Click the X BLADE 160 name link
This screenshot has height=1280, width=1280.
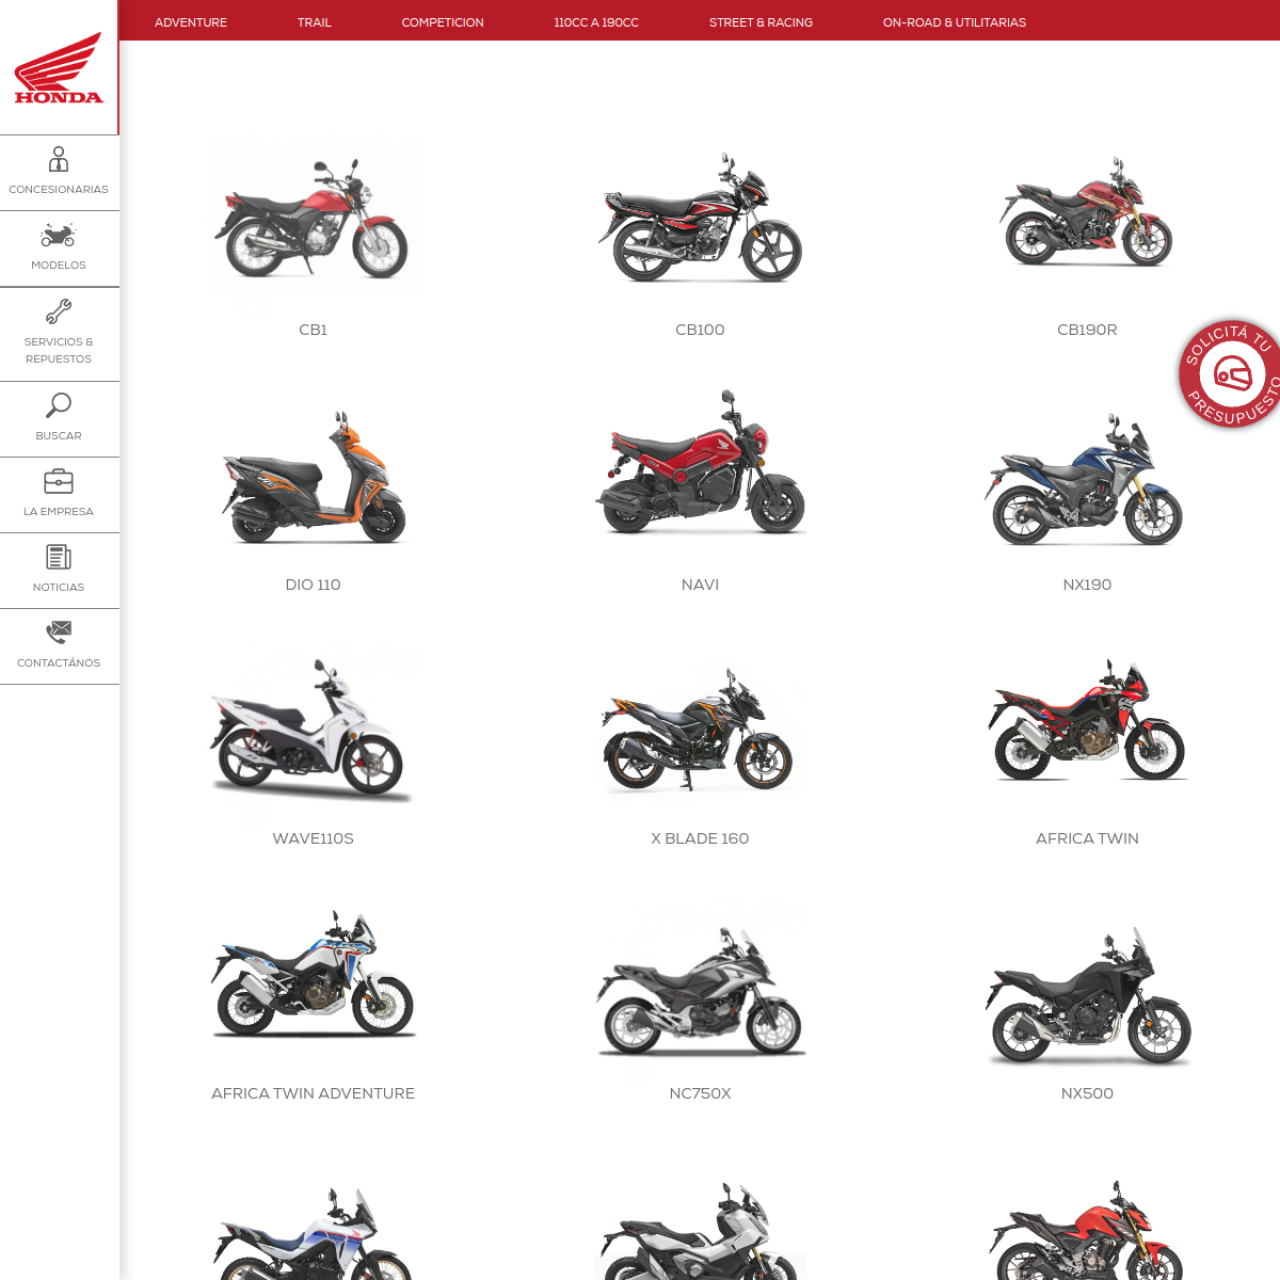[x=700, y=839]
